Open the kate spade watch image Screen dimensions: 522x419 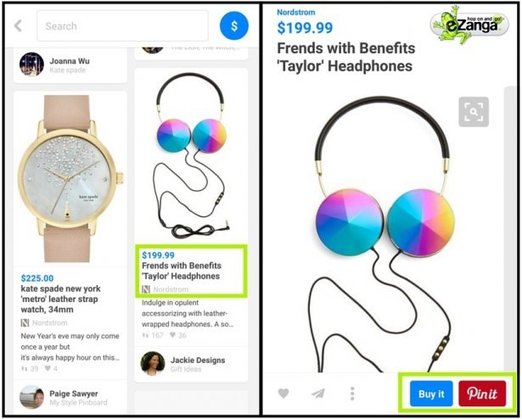[70, 178]
